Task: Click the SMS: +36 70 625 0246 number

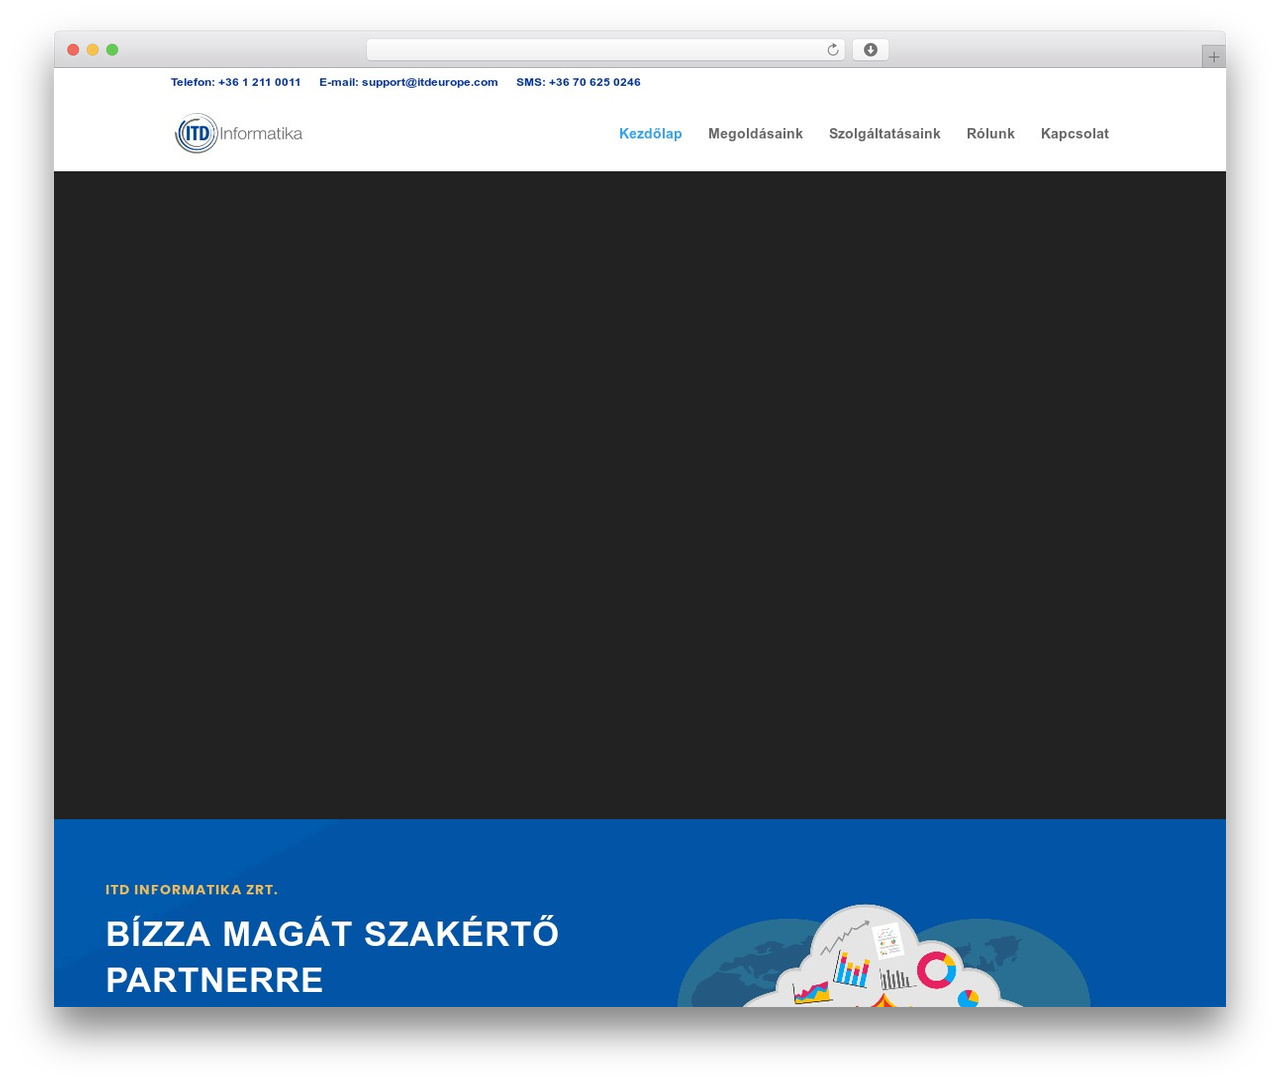Action: click(578, 82)
